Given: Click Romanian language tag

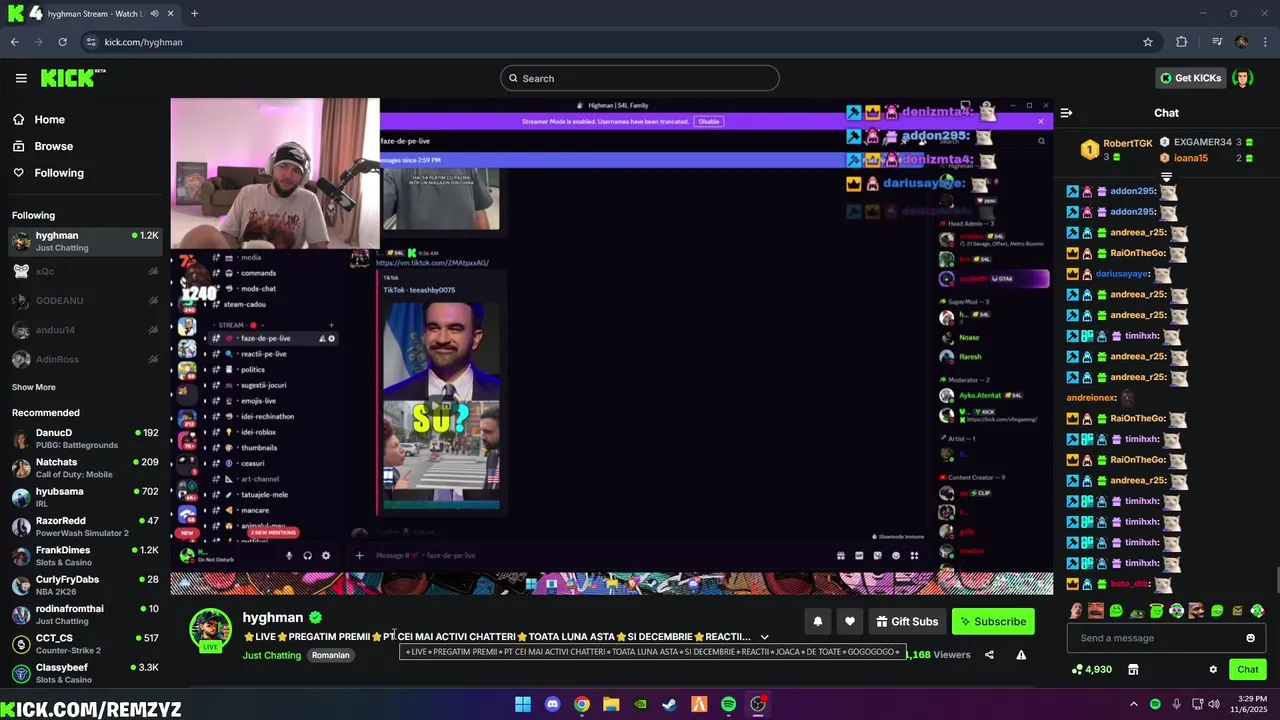Looking at the screenshot, I should click(330, 655).
